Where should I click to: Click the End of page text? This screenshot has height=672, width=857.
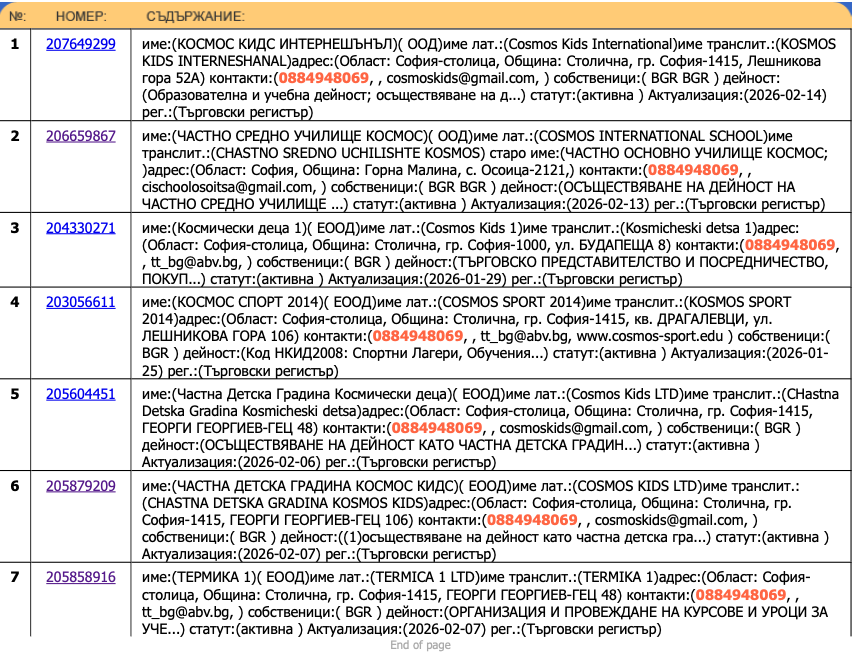(420, 646)
